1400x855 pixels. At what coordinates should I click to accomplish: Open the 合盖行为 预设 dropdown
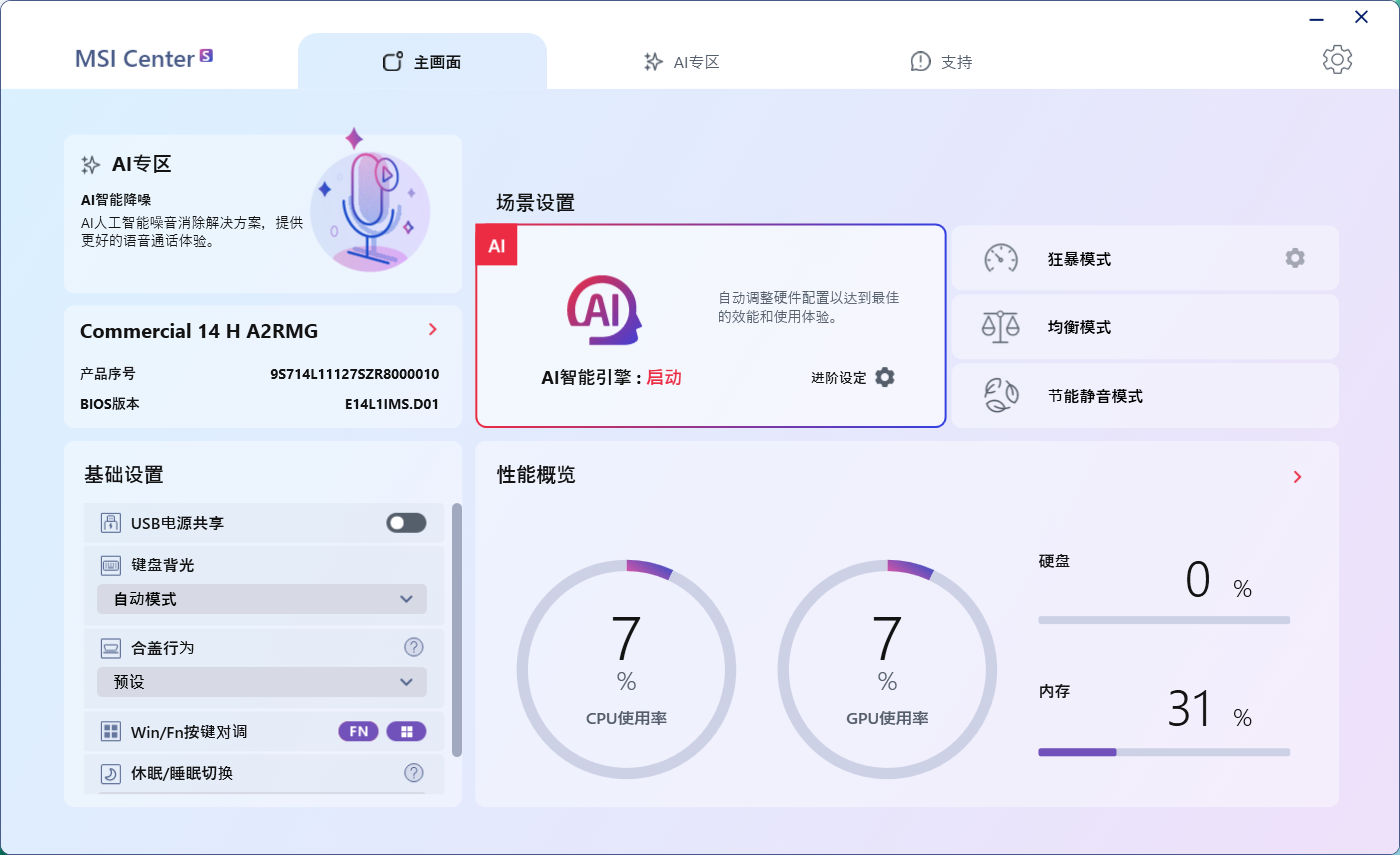[262, 682]
